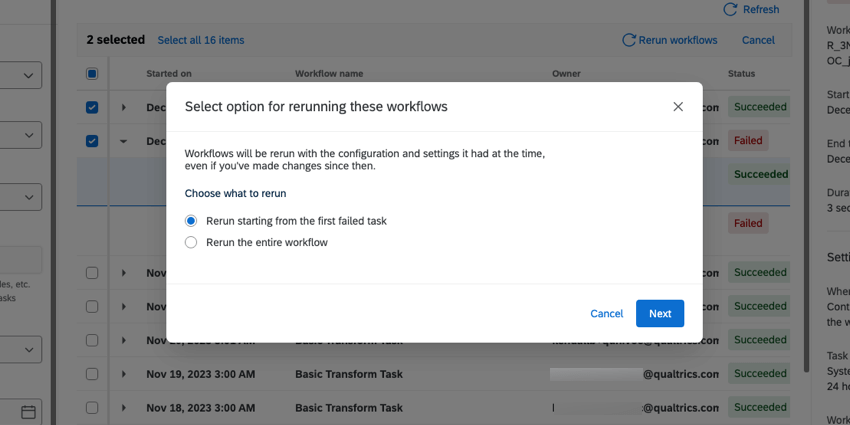Click the Rerun workflows icon
850x425 pixels.
coord(629,40)
